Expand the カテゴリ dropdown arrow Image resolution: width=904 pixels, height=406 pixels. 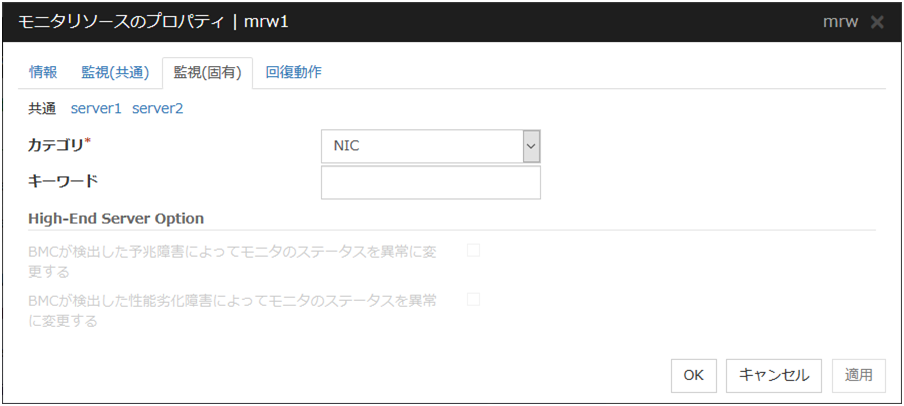tap(531, 146)
